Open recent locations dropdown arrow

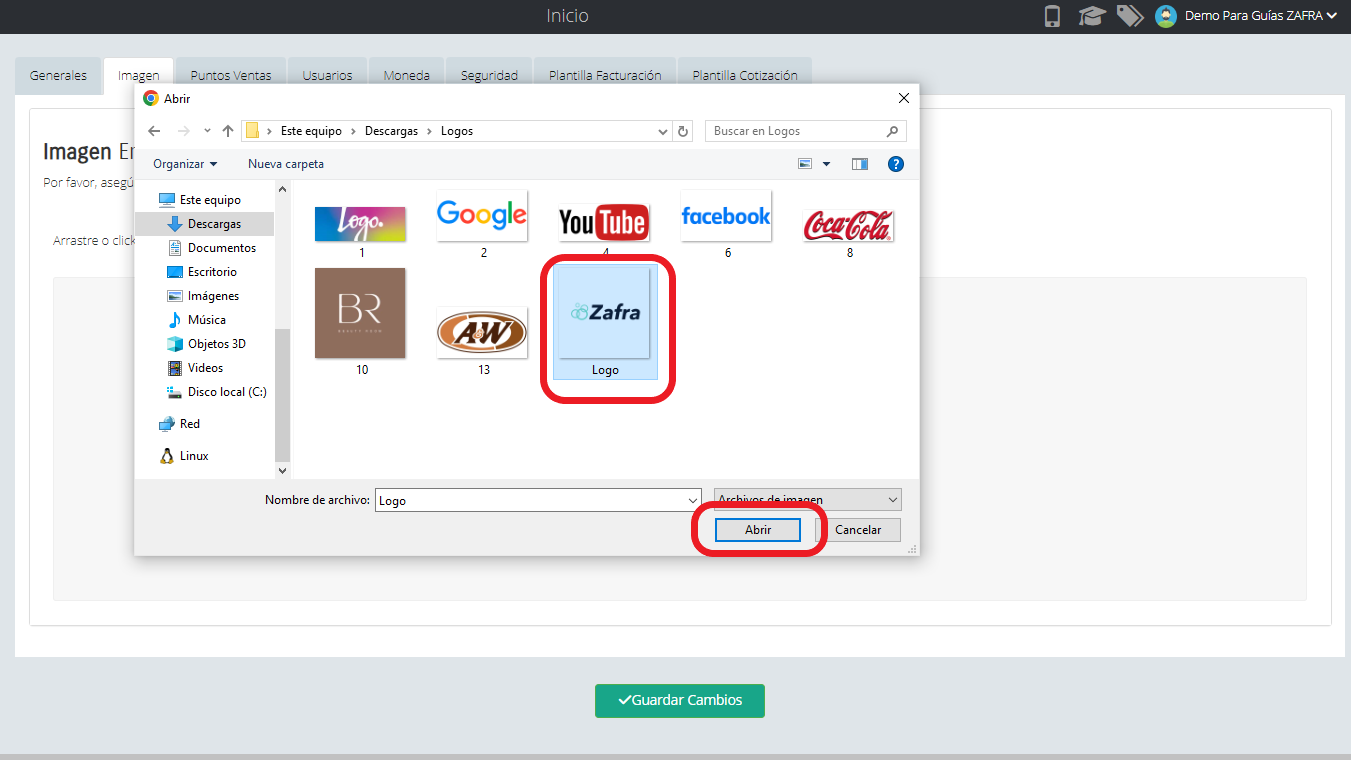[207, 131]
